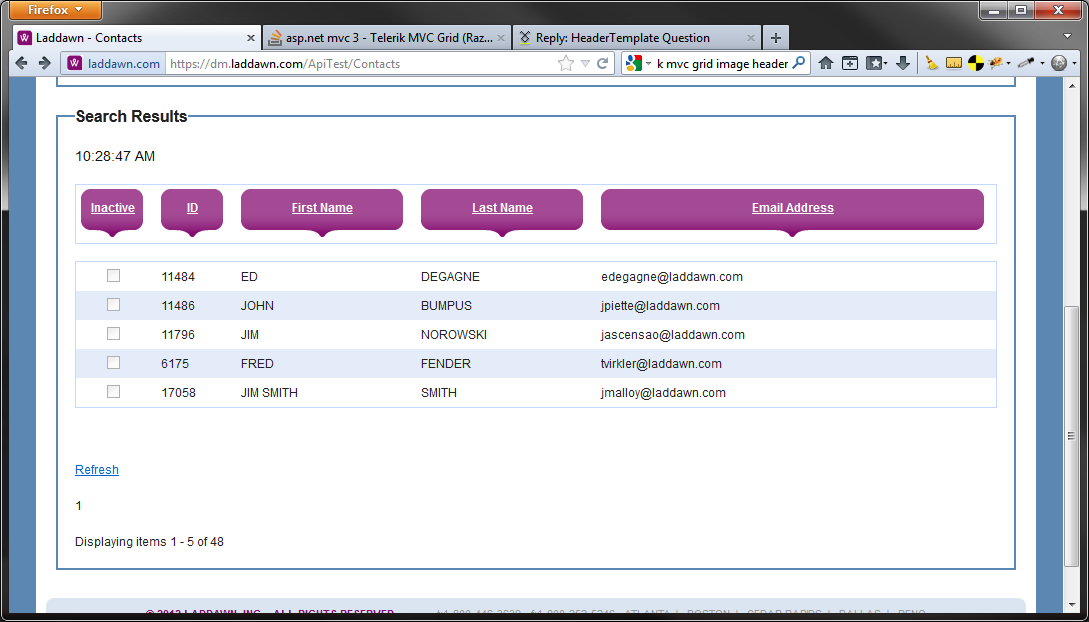The width and height of the screenshot is (1089, 622).
Task: Sort by the Last Name column header
Action: click(502, 208)
